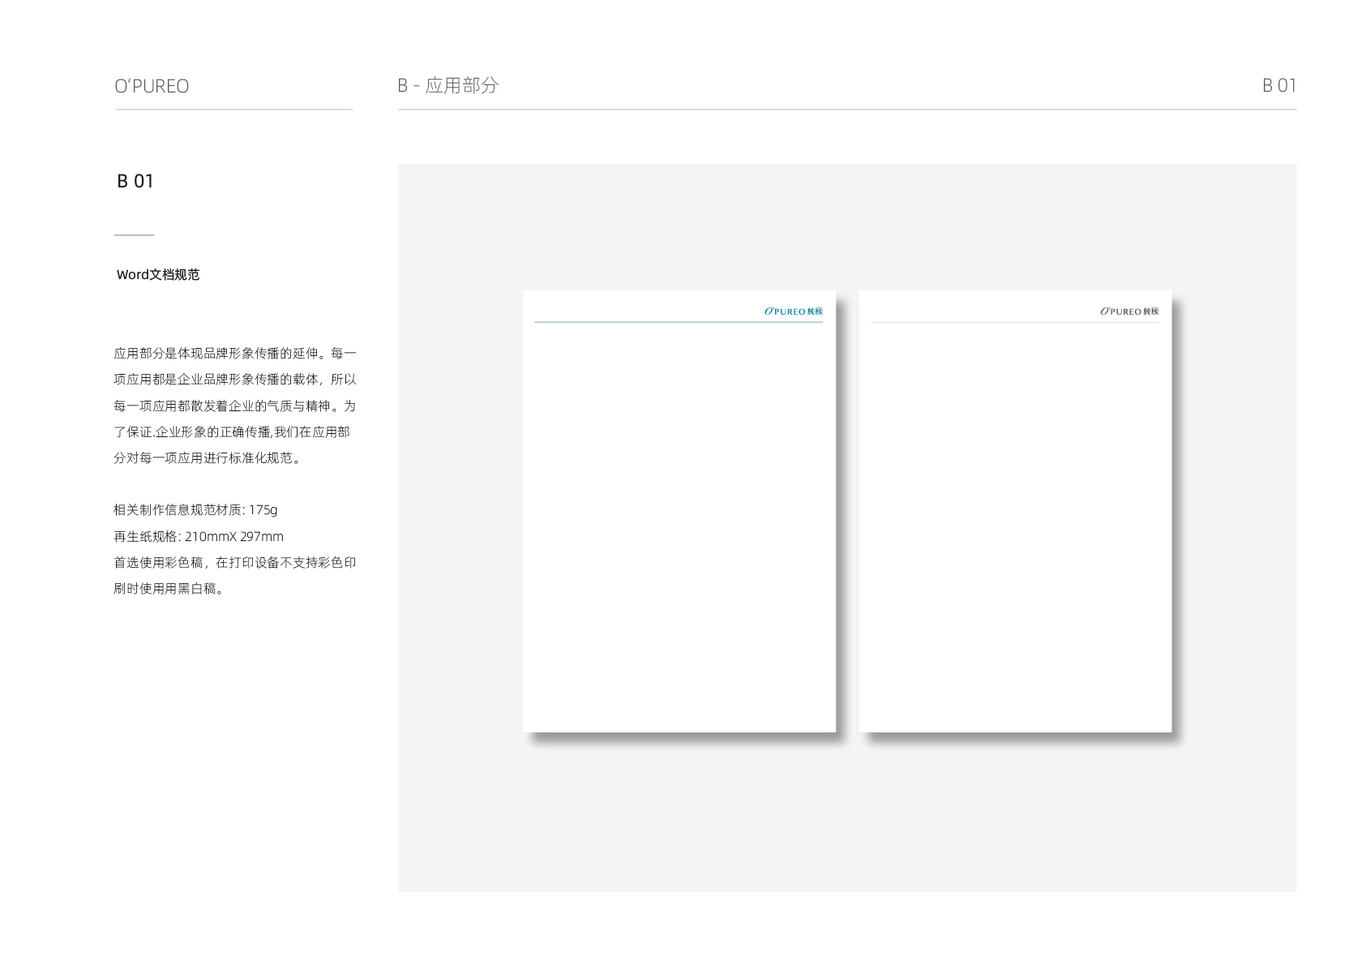Select the 'Word文档规范' subtitle
Viewport: 1366px width, 966px height.
tap(158, 275)
